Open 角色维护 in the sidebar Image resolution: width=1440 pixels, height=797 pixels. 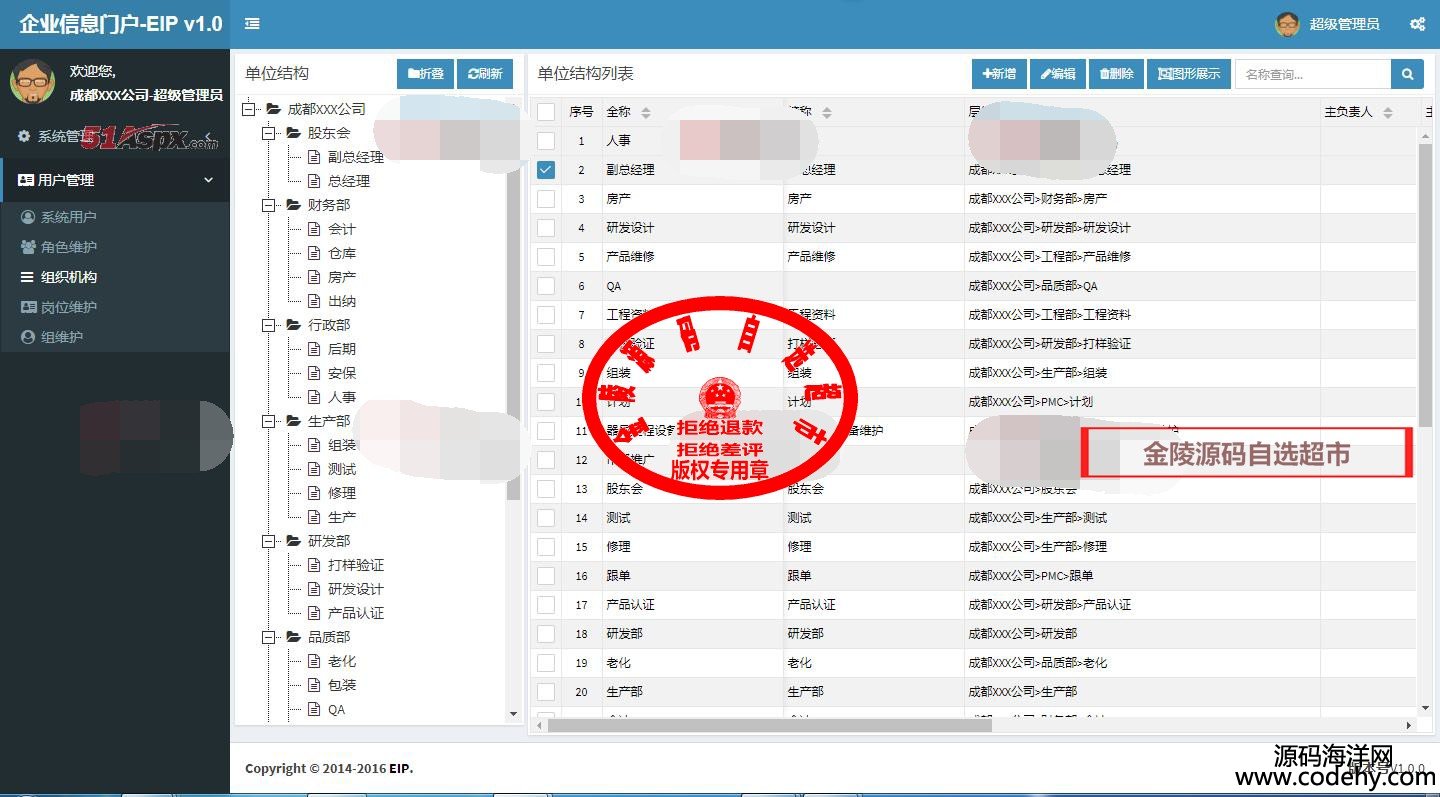click(69, 247)
